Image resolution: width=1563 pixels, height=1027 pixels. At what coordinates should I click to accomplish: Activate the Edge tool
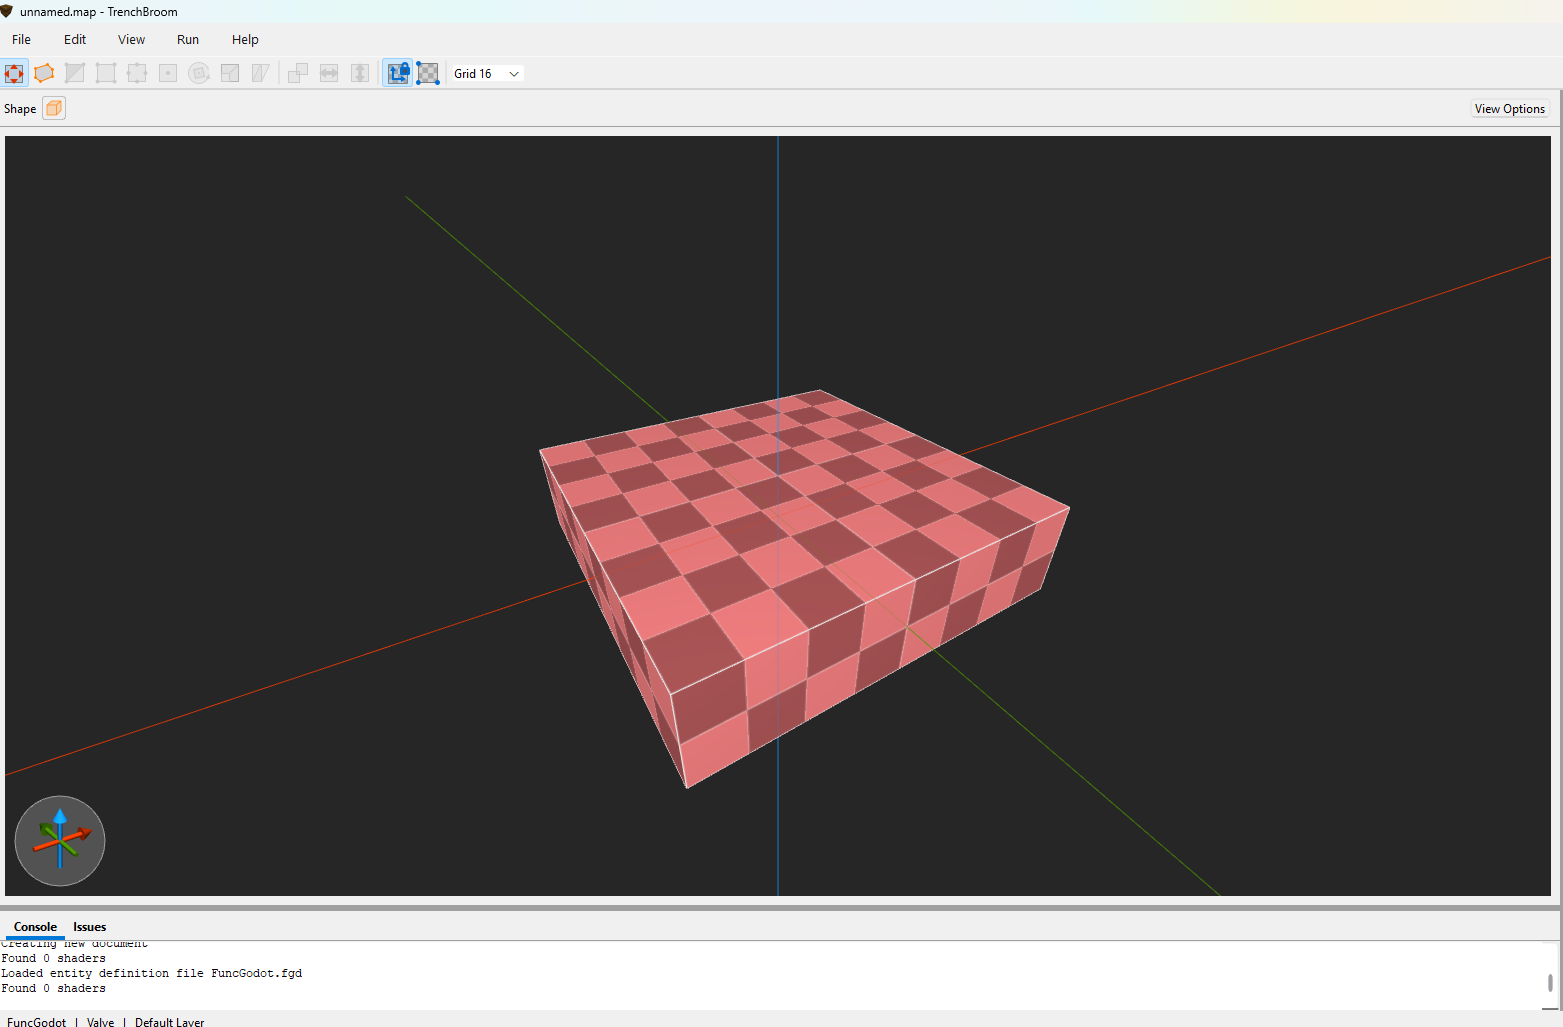coord(137,73)
